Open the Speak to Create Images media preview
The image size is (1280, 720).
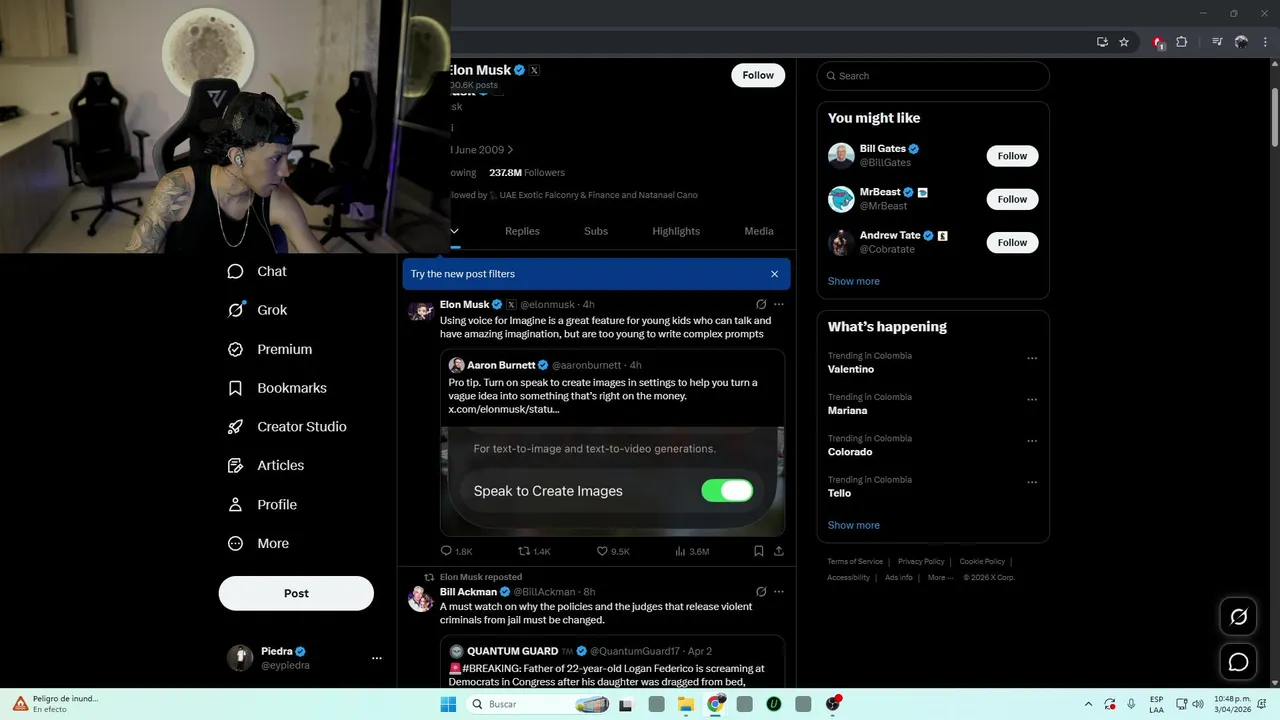613,481
